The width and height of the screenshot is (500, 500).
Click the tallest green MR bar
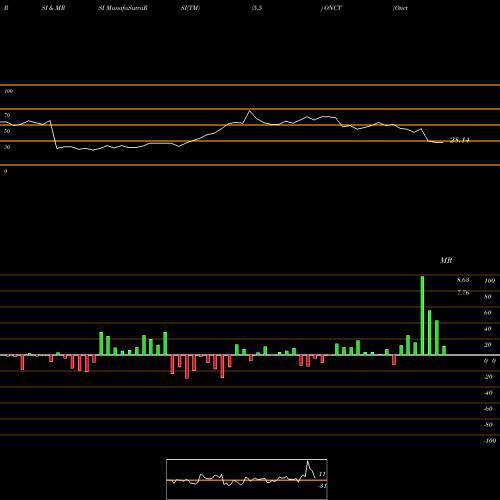click(422, 316)
